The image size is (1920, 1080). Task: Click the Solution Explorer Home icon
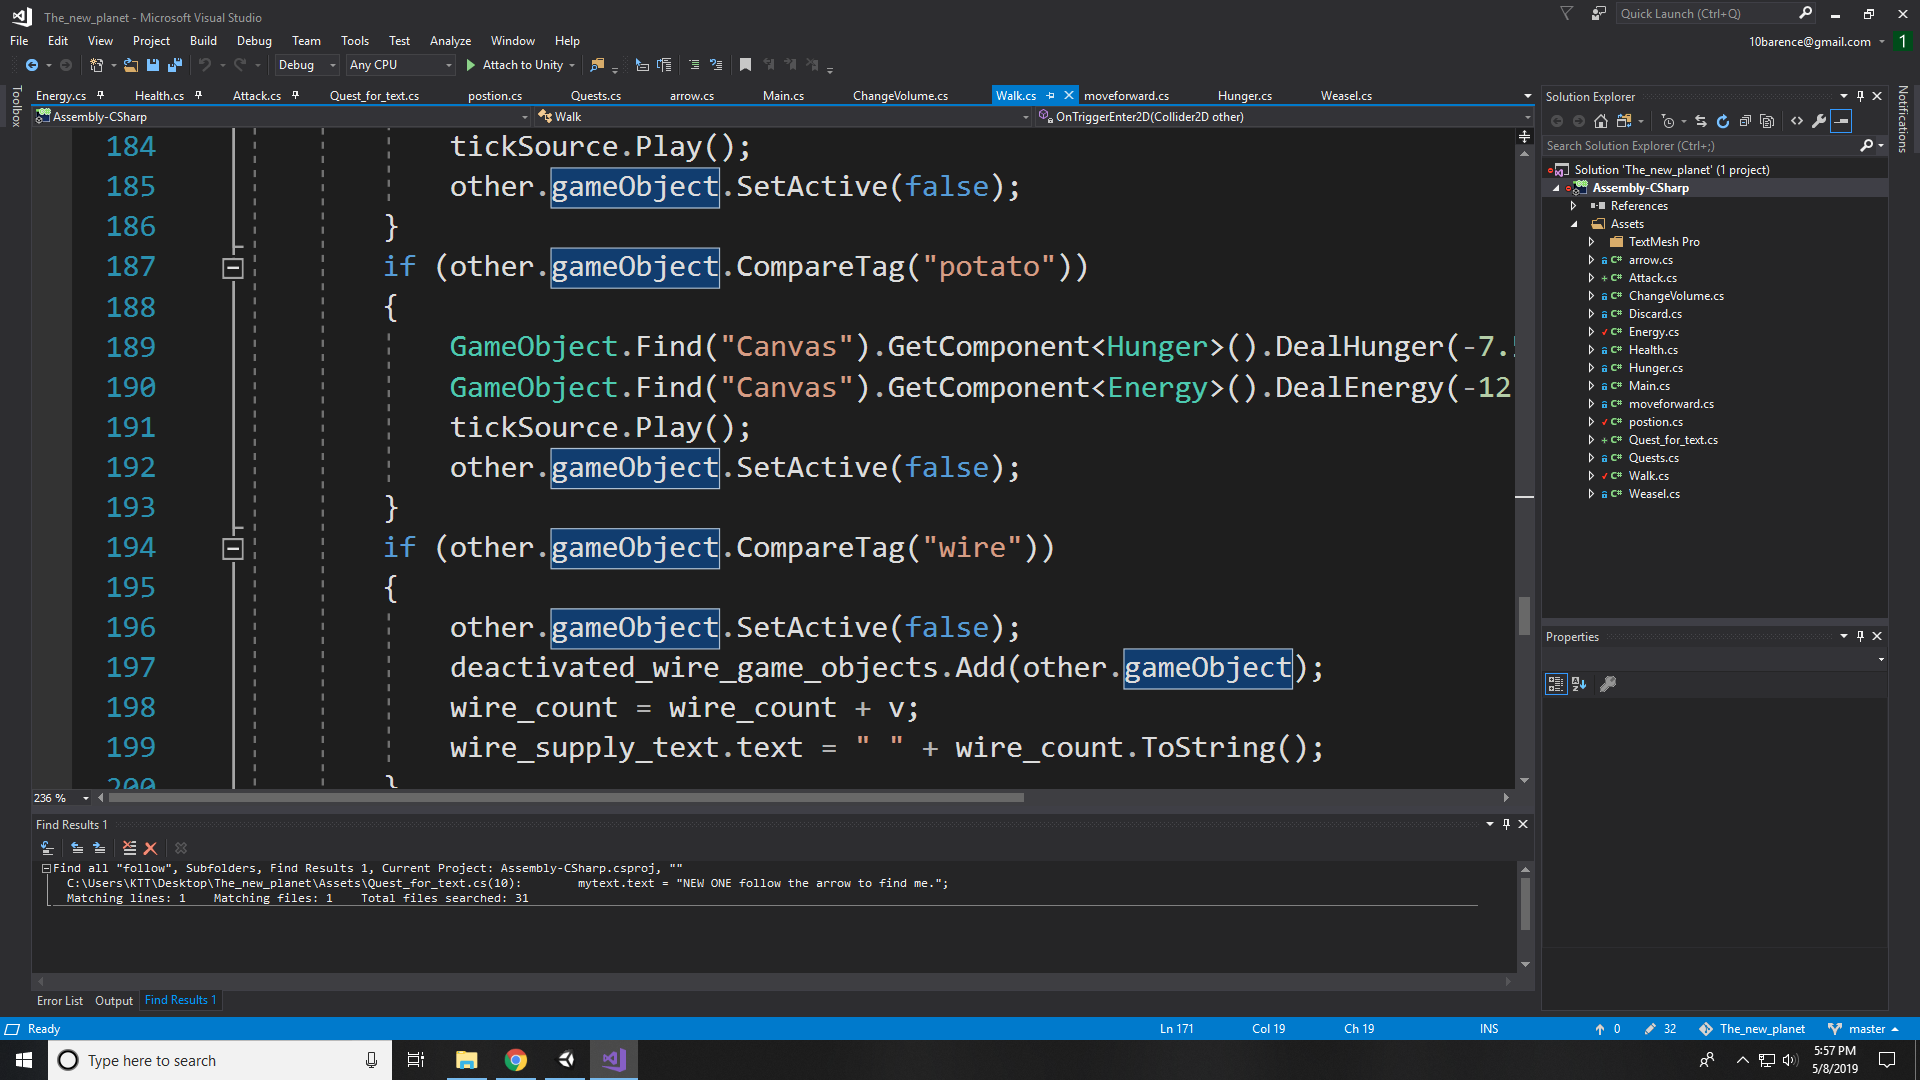[x=1601, y=121]
